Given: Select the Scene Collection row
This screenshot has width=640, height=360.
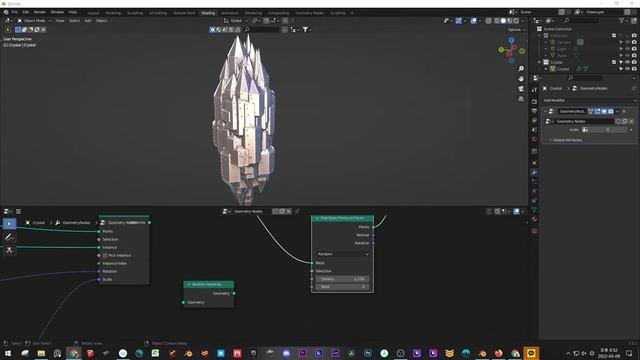Looking at the screenshot, I should click(x=558, y=29).
